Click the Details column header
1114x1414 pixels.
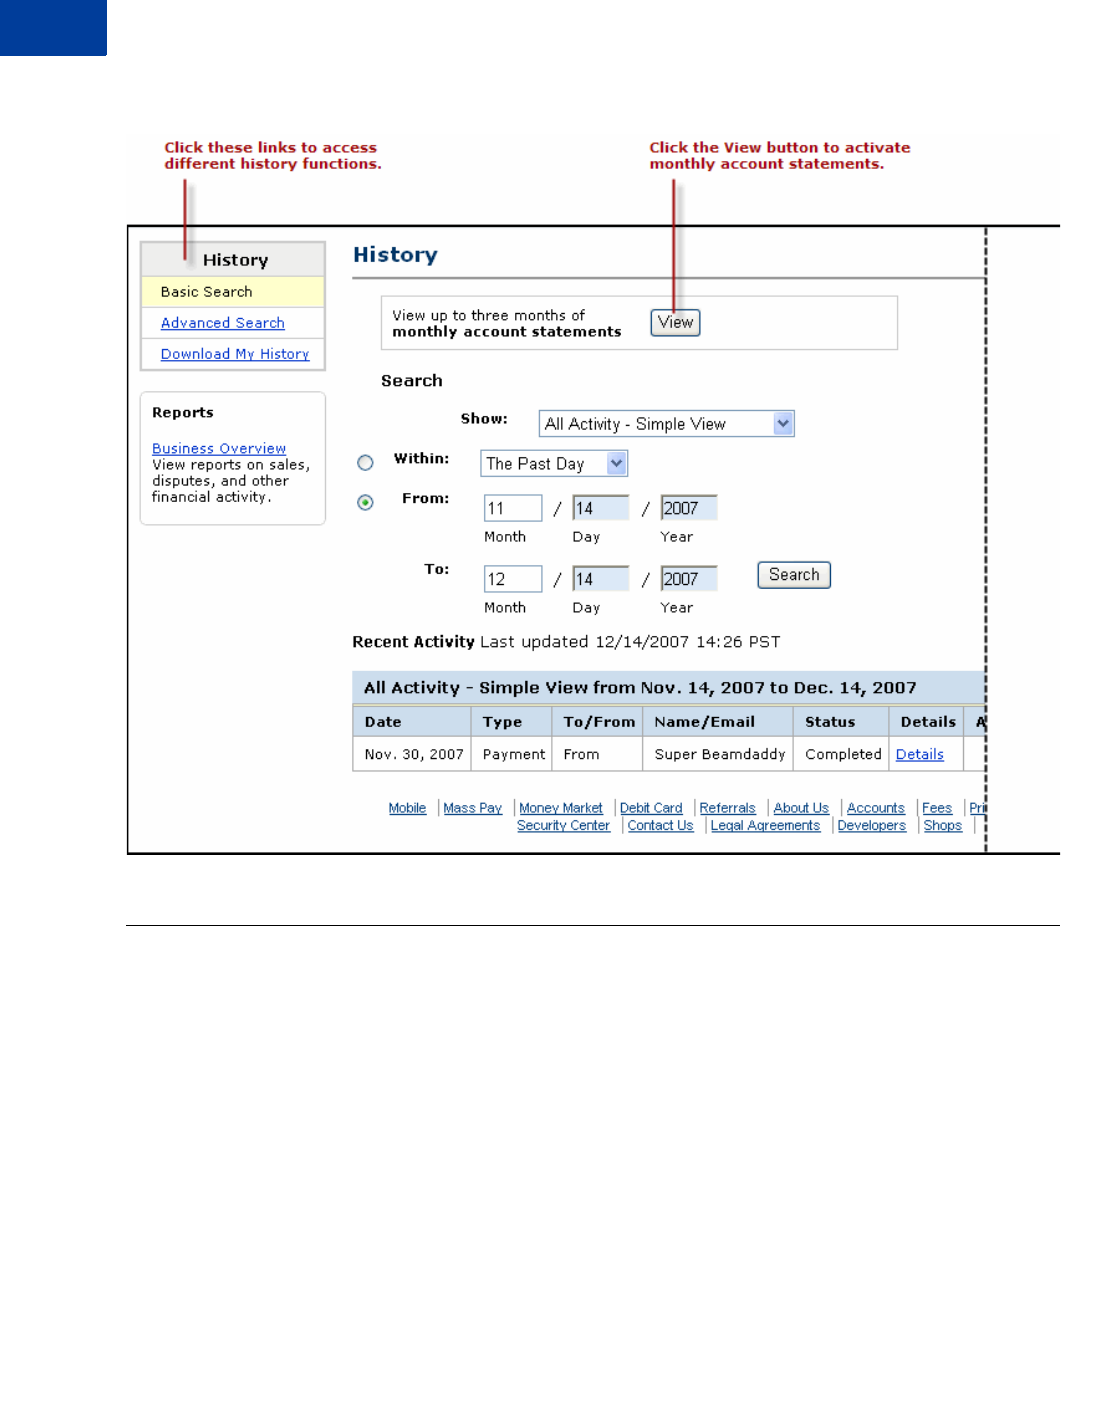click(x=927, y=722)
